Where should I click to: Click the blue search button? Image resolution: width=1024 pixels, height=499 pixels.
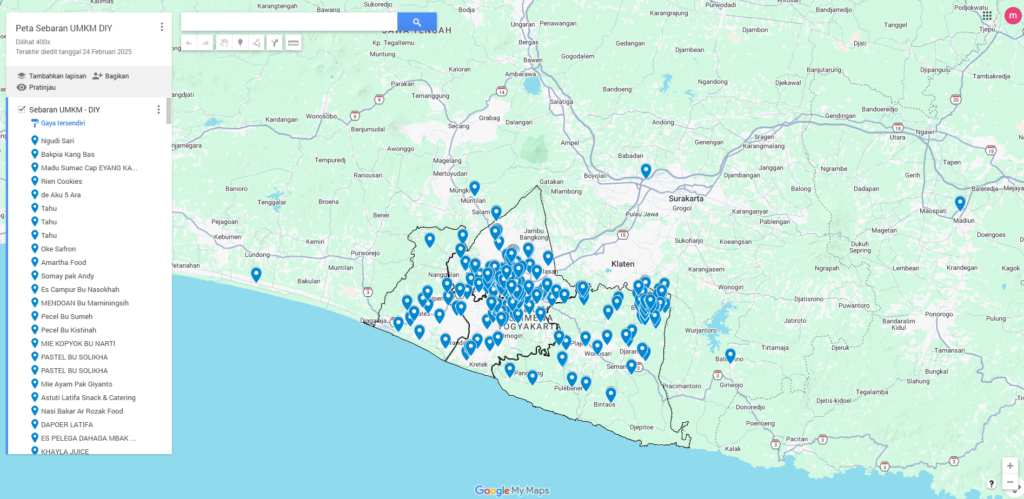(x=416, y=22)
